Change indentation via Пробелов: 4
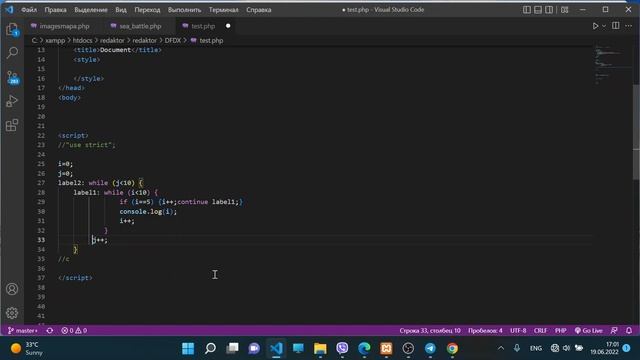Viewport: 640px width, 360px height. pos(485,330)
